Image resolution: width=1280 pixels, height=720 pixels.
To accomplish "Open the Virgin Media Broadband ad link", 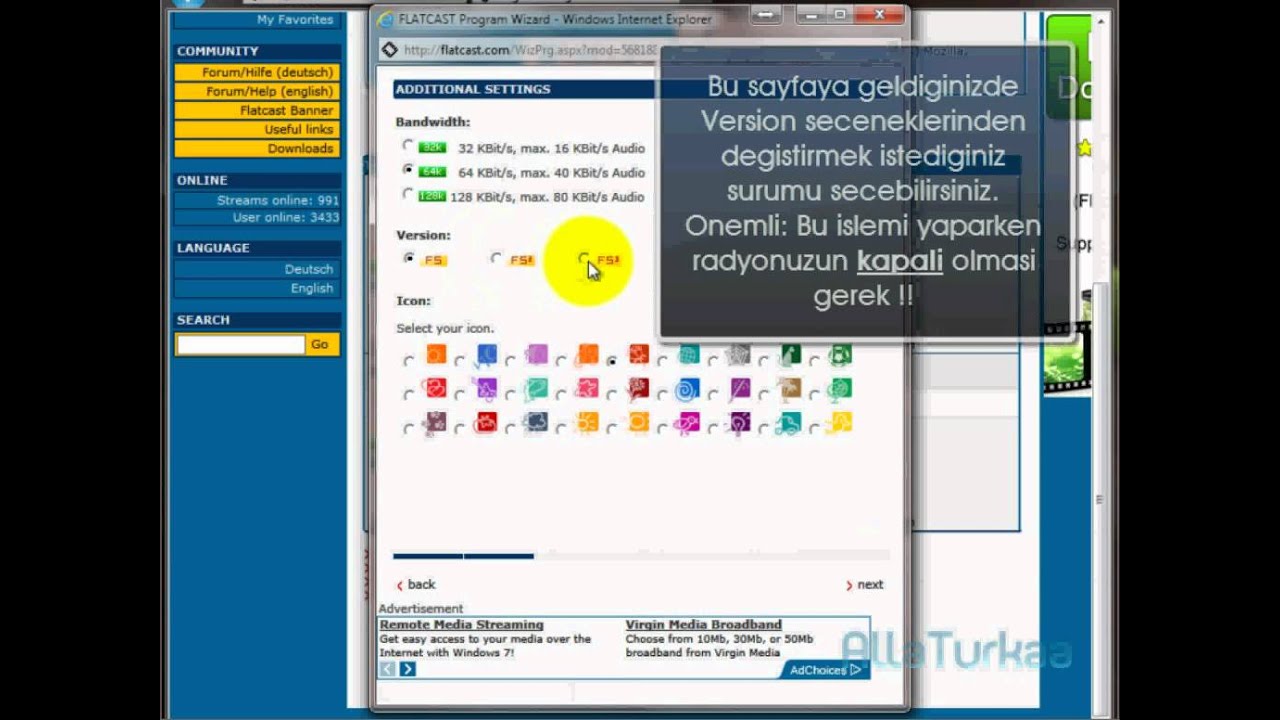I will [x=703, y=624].
